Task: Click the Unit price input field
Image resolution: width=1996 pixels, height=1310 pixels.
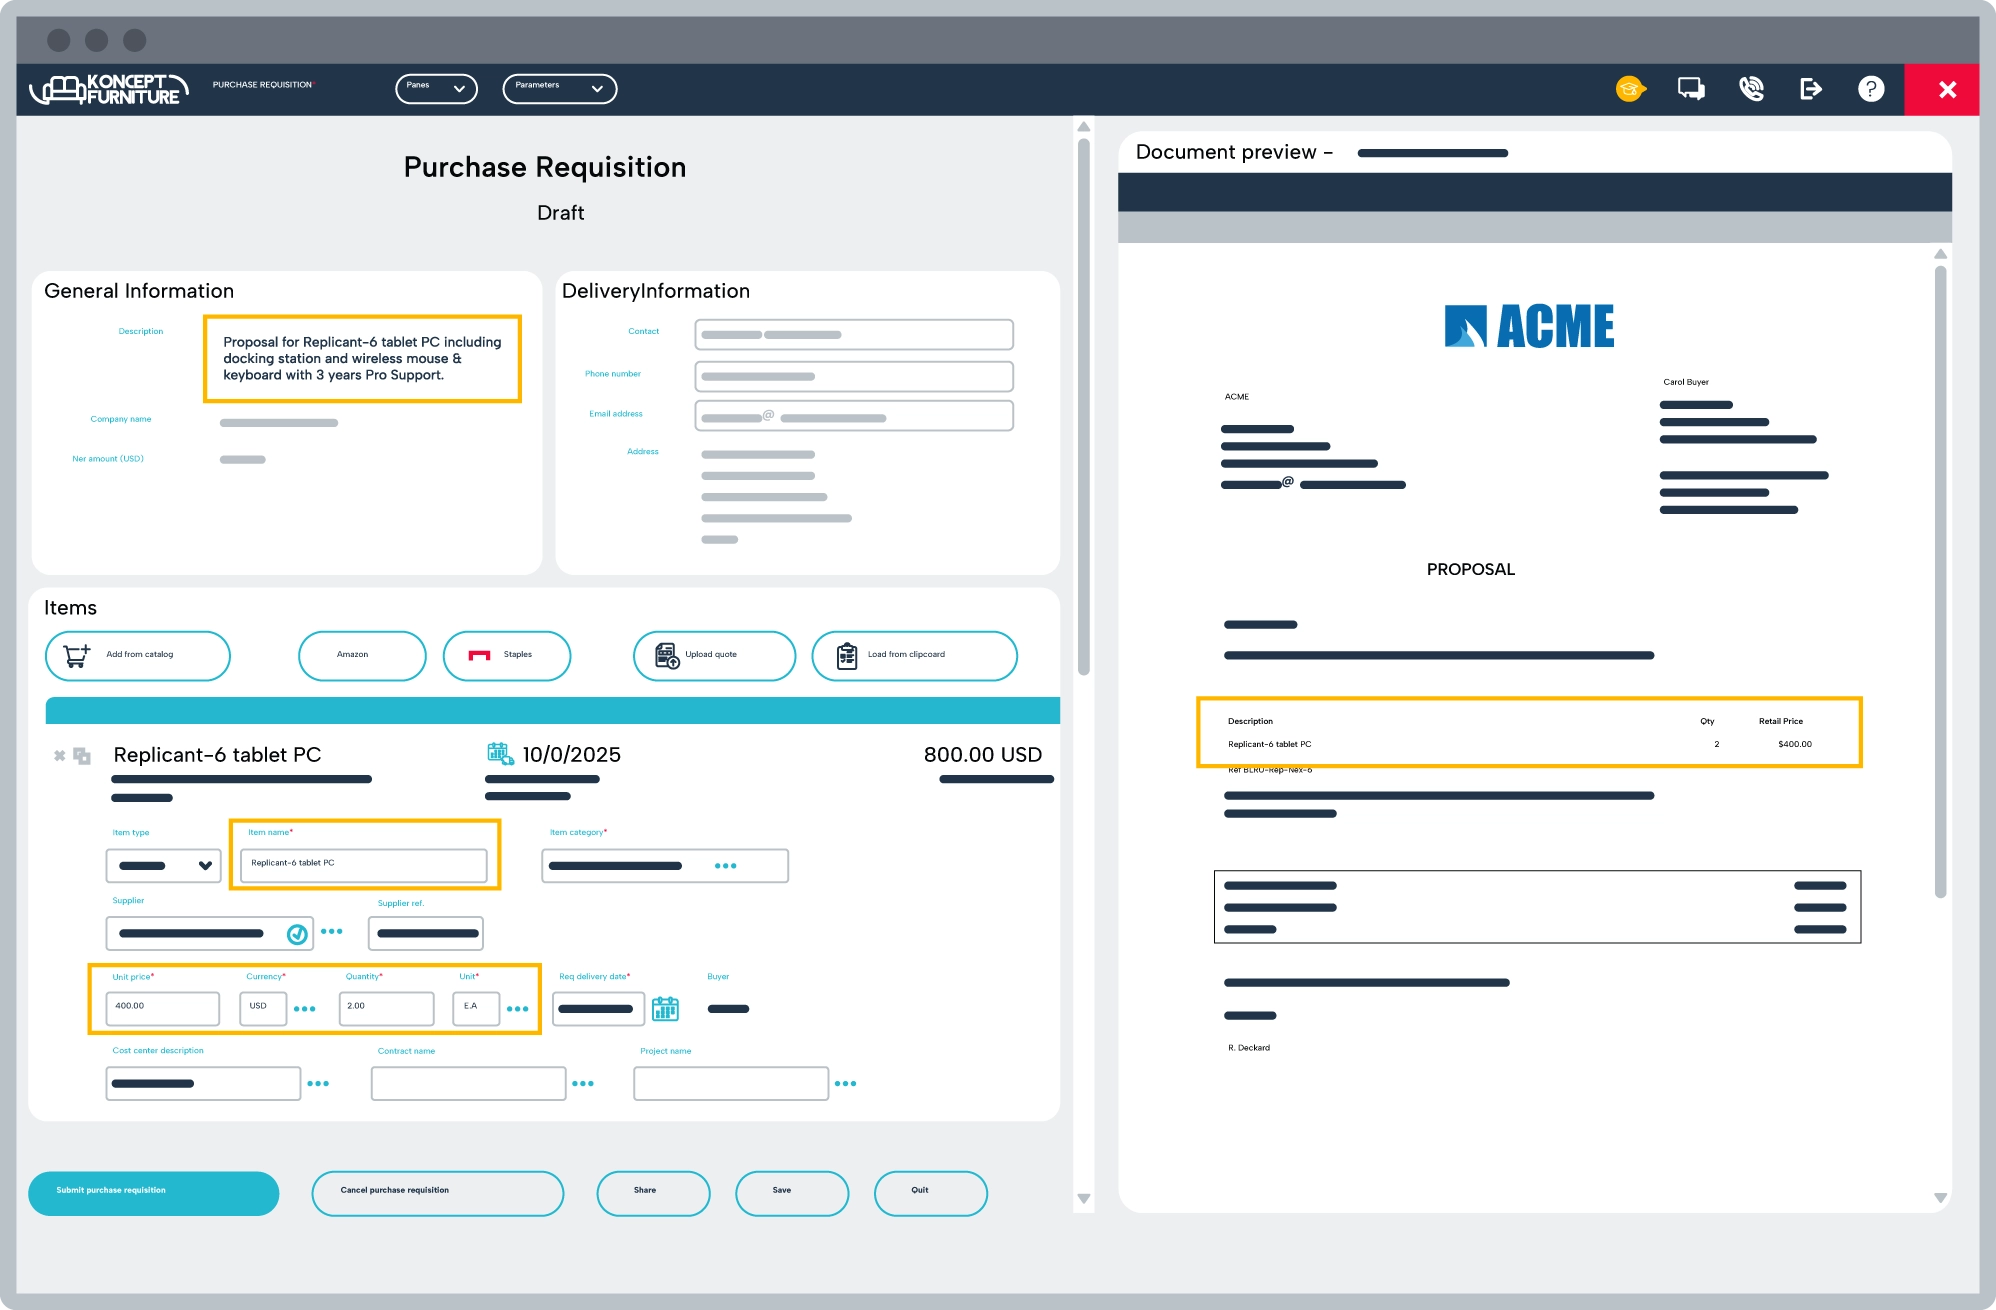Action: [x=162, y=1007]
